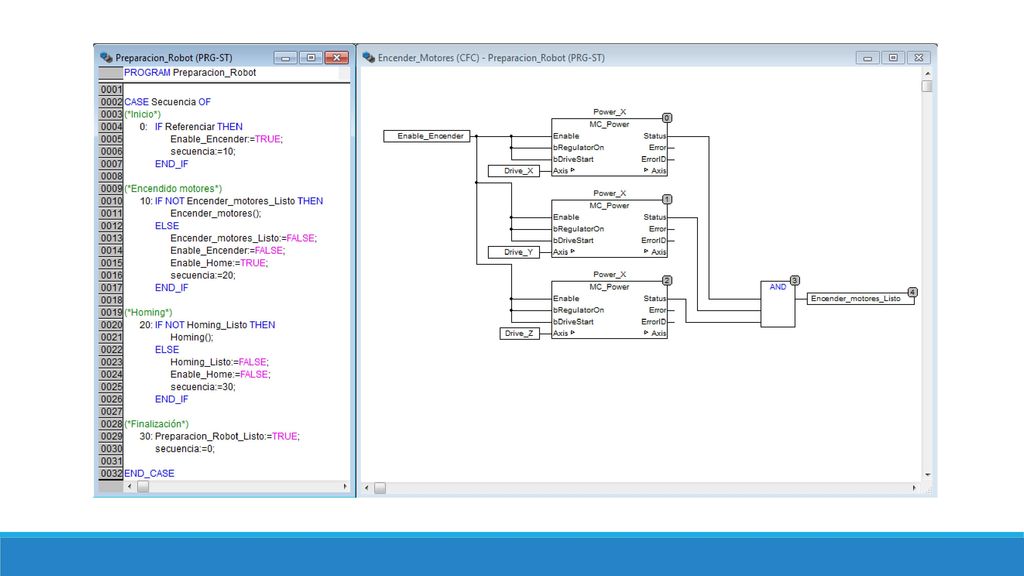Viewport: 1024px width, 576px height.
Task: Click line number 0032 in the code margin
Action: coord(111,473)
